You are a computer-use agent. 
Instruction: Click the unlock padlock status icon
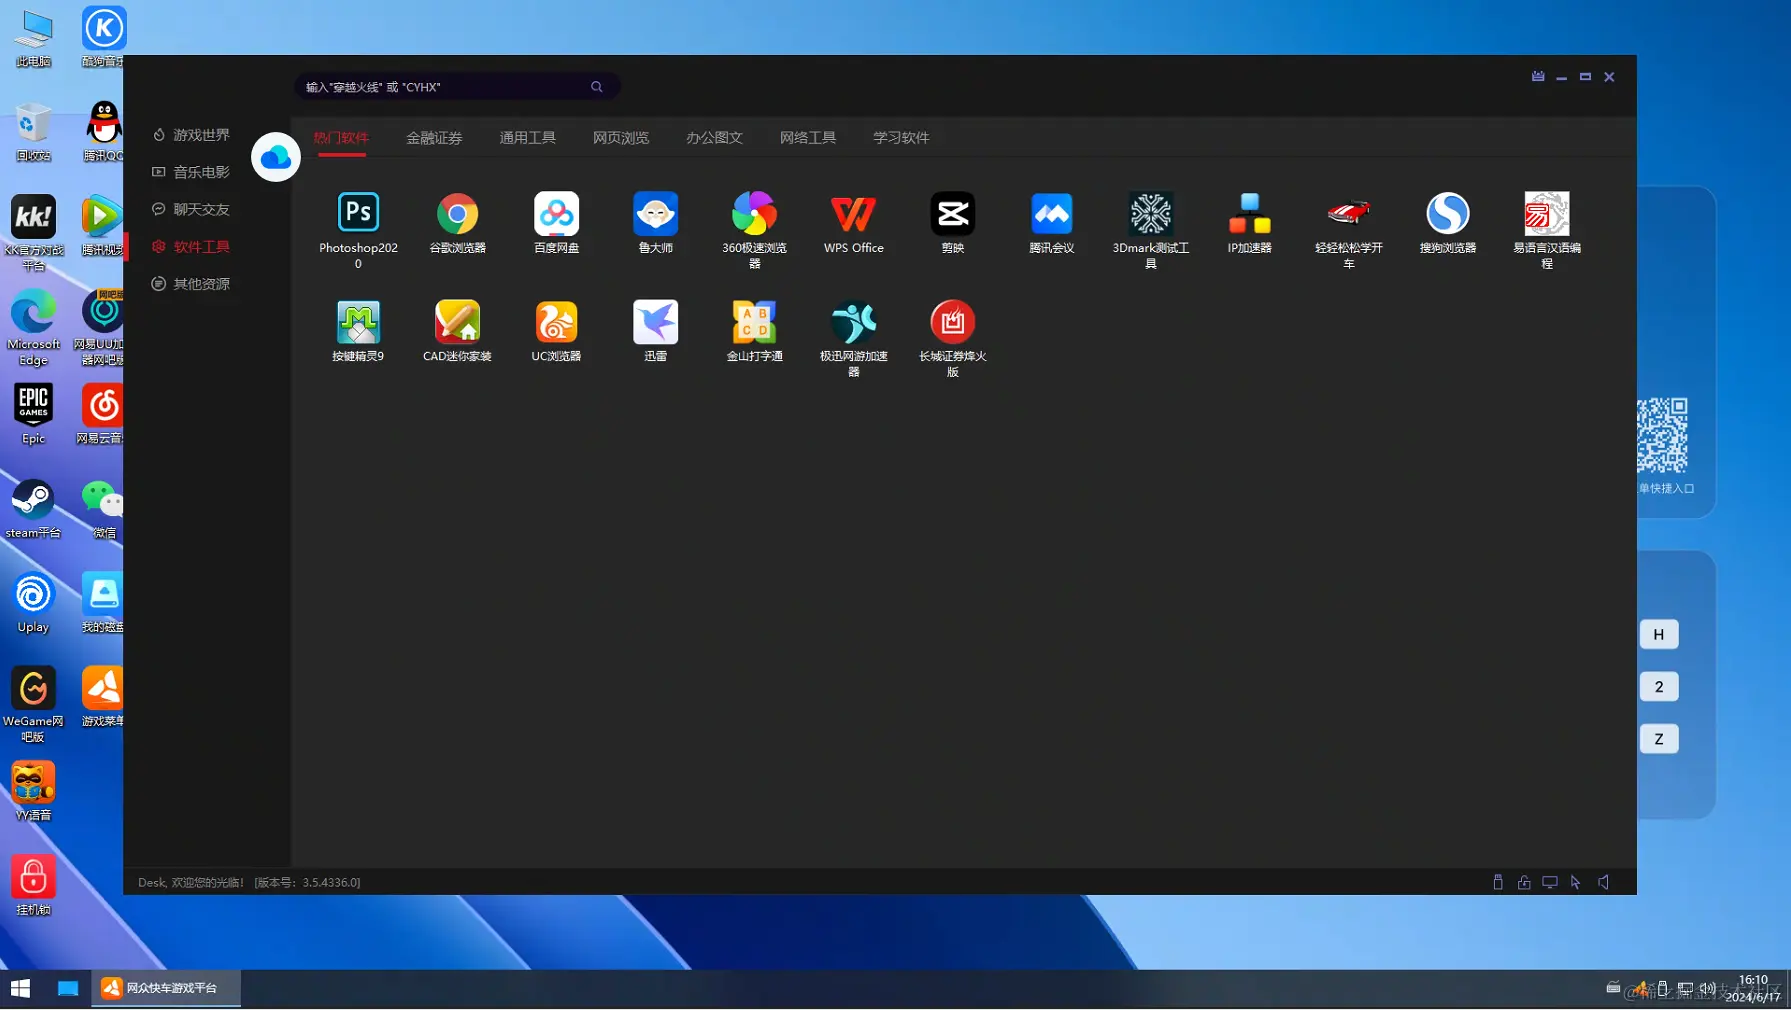pyautogui.click(x=1524, y=882)
